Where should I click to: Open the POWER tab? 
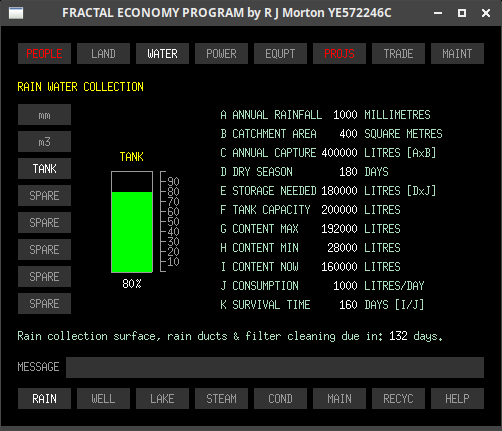point(221,53)
